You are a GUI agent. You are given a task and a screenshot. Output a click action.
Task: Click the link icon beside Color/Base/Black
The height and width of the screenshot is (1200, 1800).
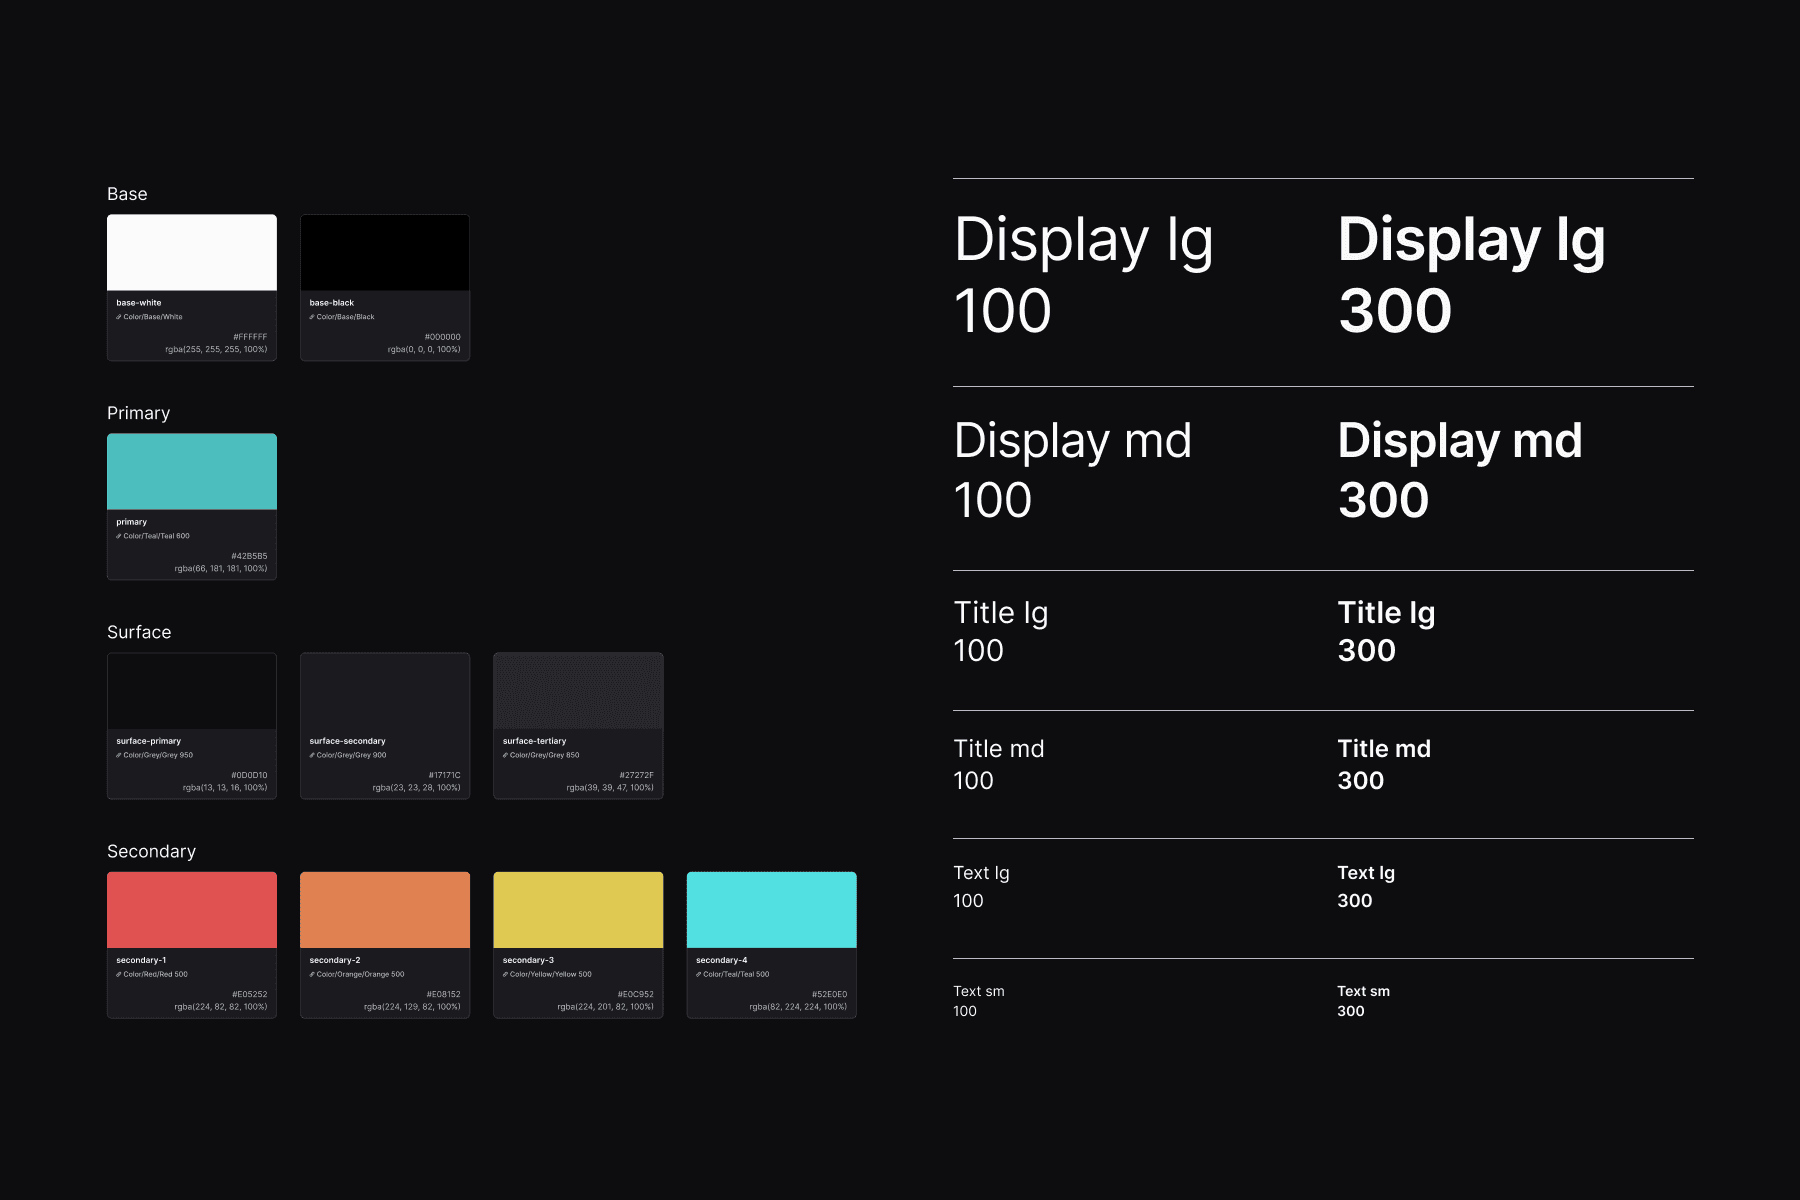coord(312,317)
